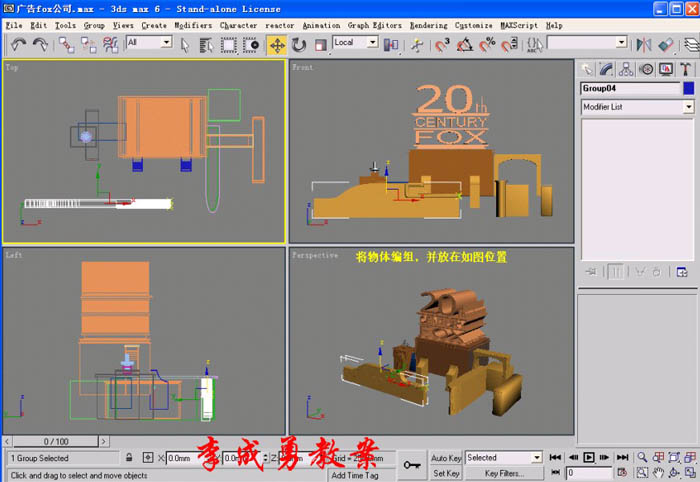Viewport: 700px width, 482px height.
Task: Click the large Set Keys key icon
Action: (412, 465)
